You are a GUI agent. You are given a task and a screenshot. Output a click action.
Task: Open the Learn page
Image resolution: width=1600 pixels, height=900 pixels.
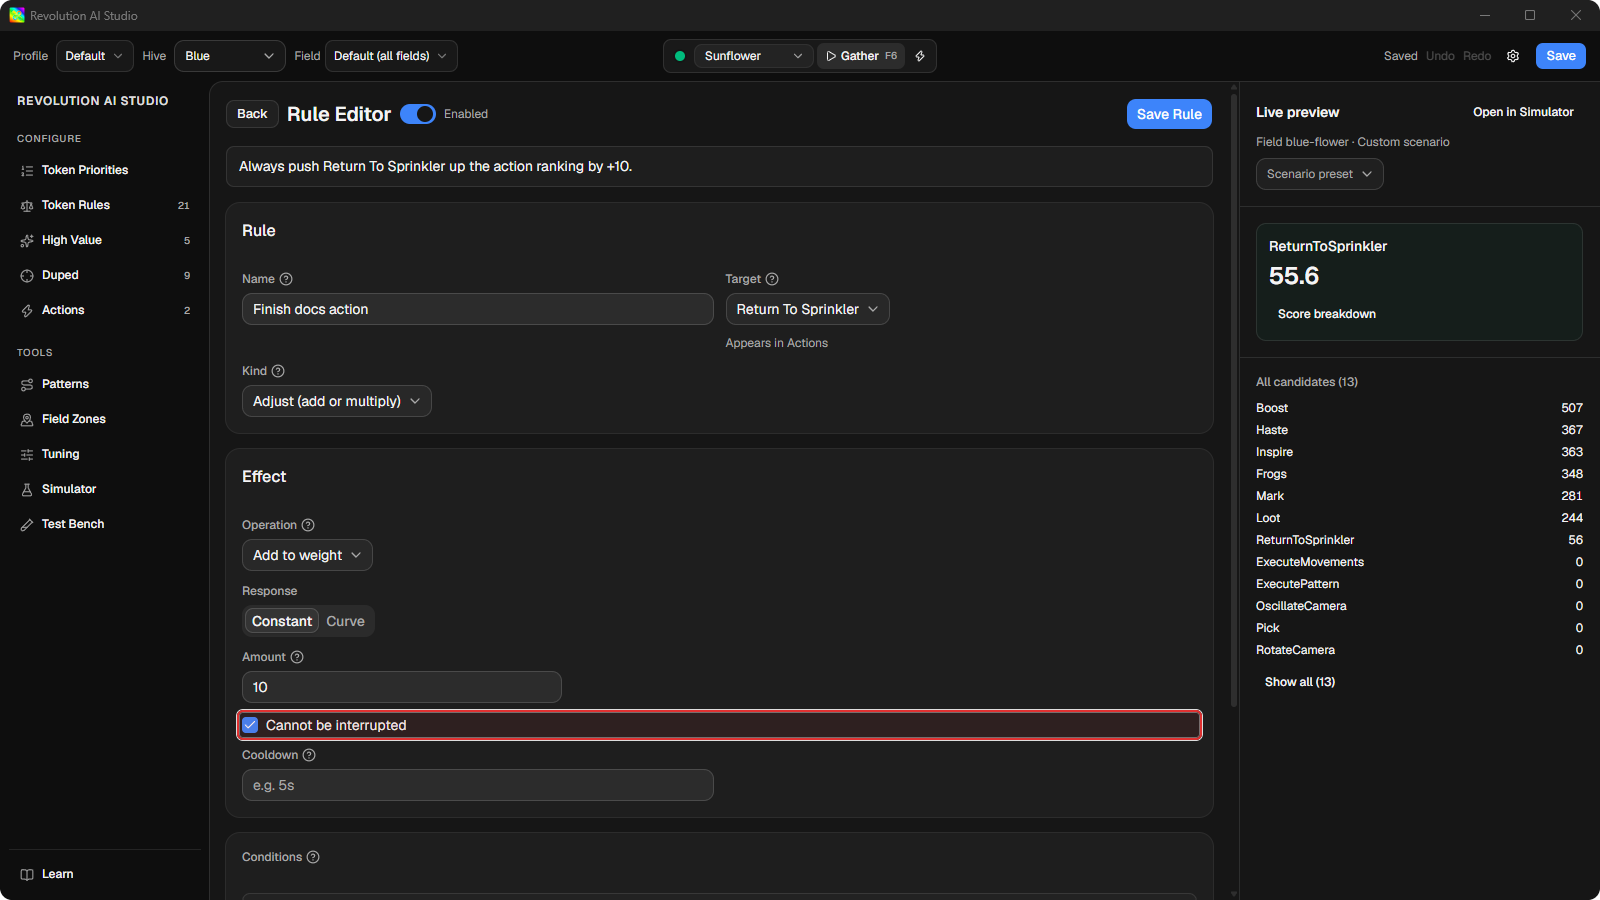(x=105, y=874)
